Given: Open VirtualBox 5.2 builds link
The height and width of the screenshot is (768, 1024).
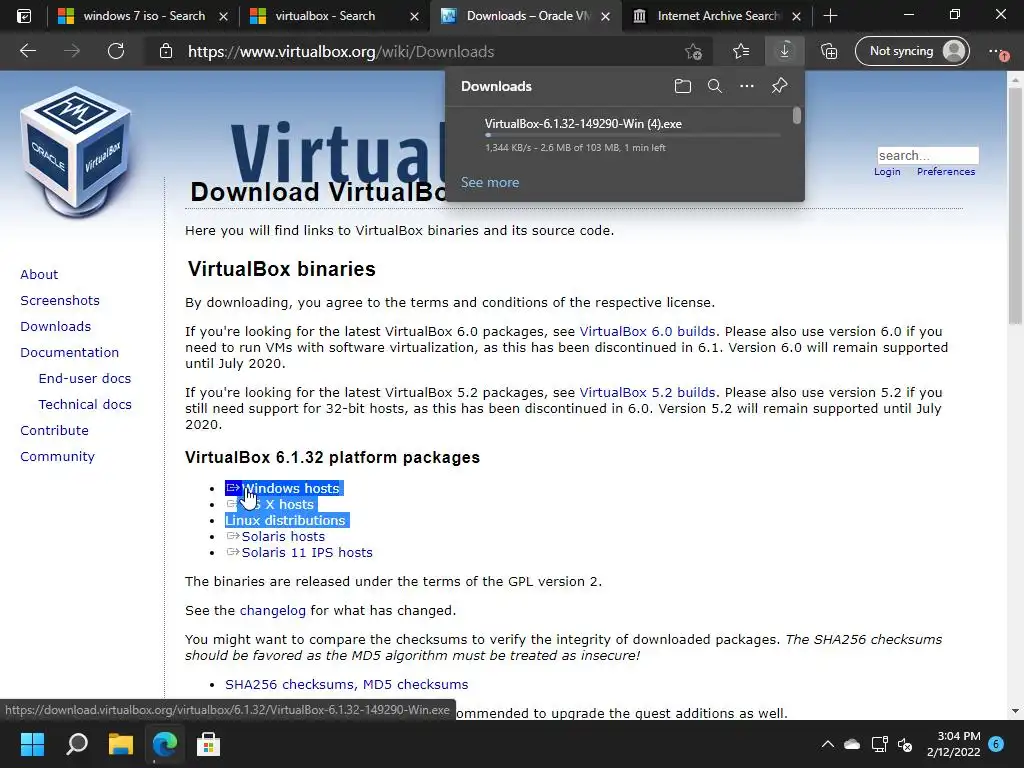Looking at the screenshot, I should pos(647,393).
